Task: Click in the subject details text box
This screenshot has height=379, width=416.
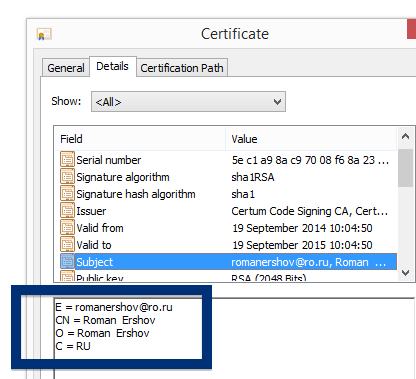Action: tap(233, 338)
